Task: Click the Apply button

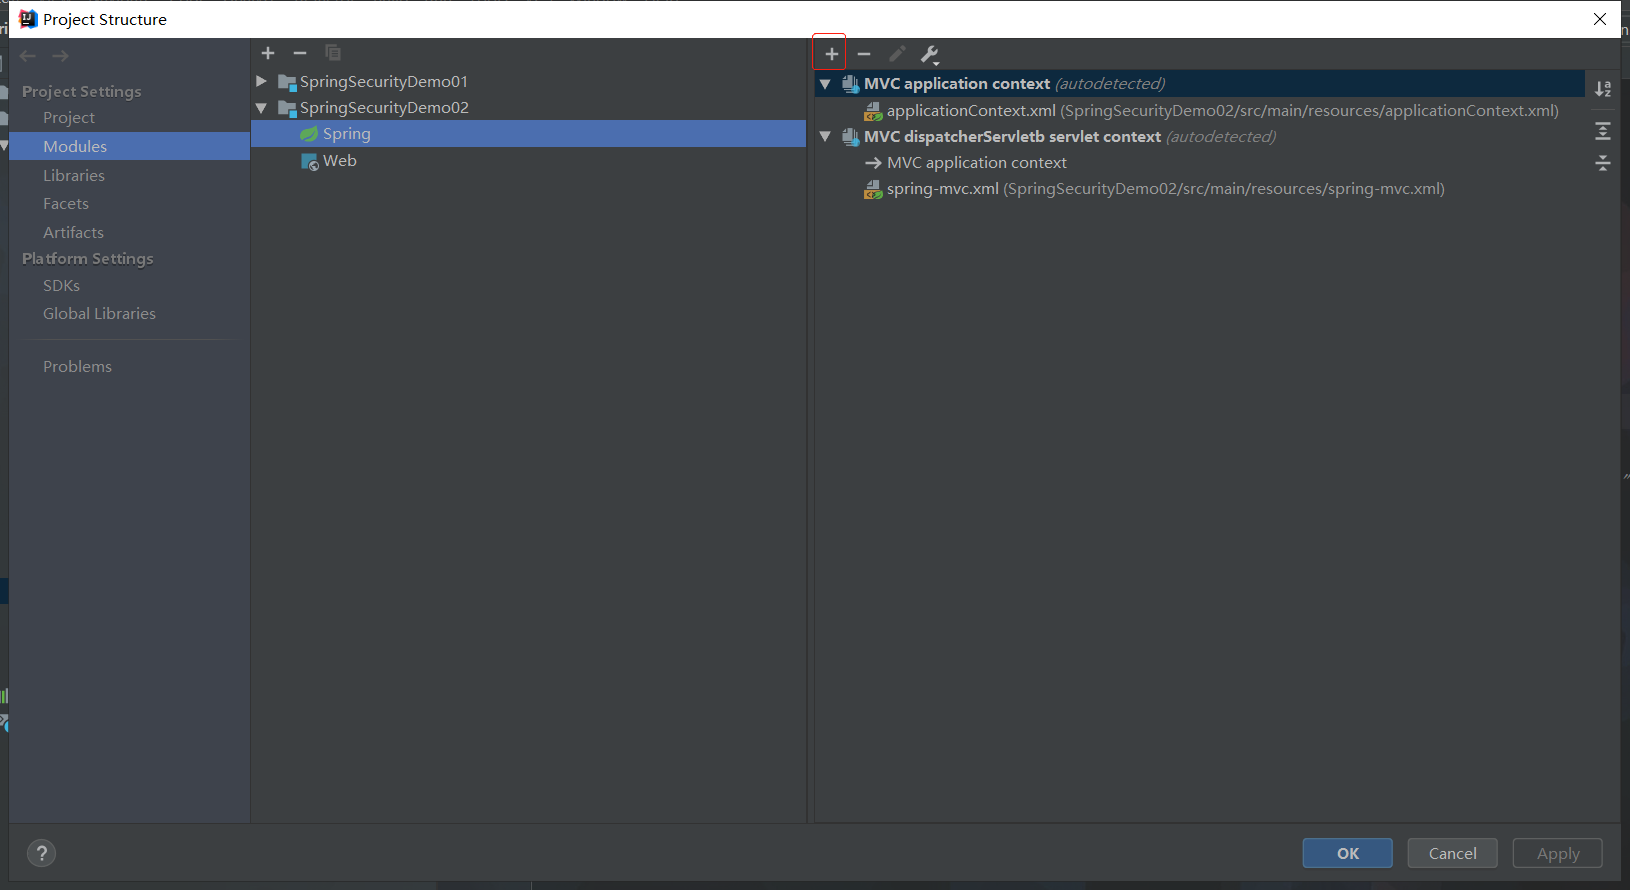Action: click(1558, 853)
